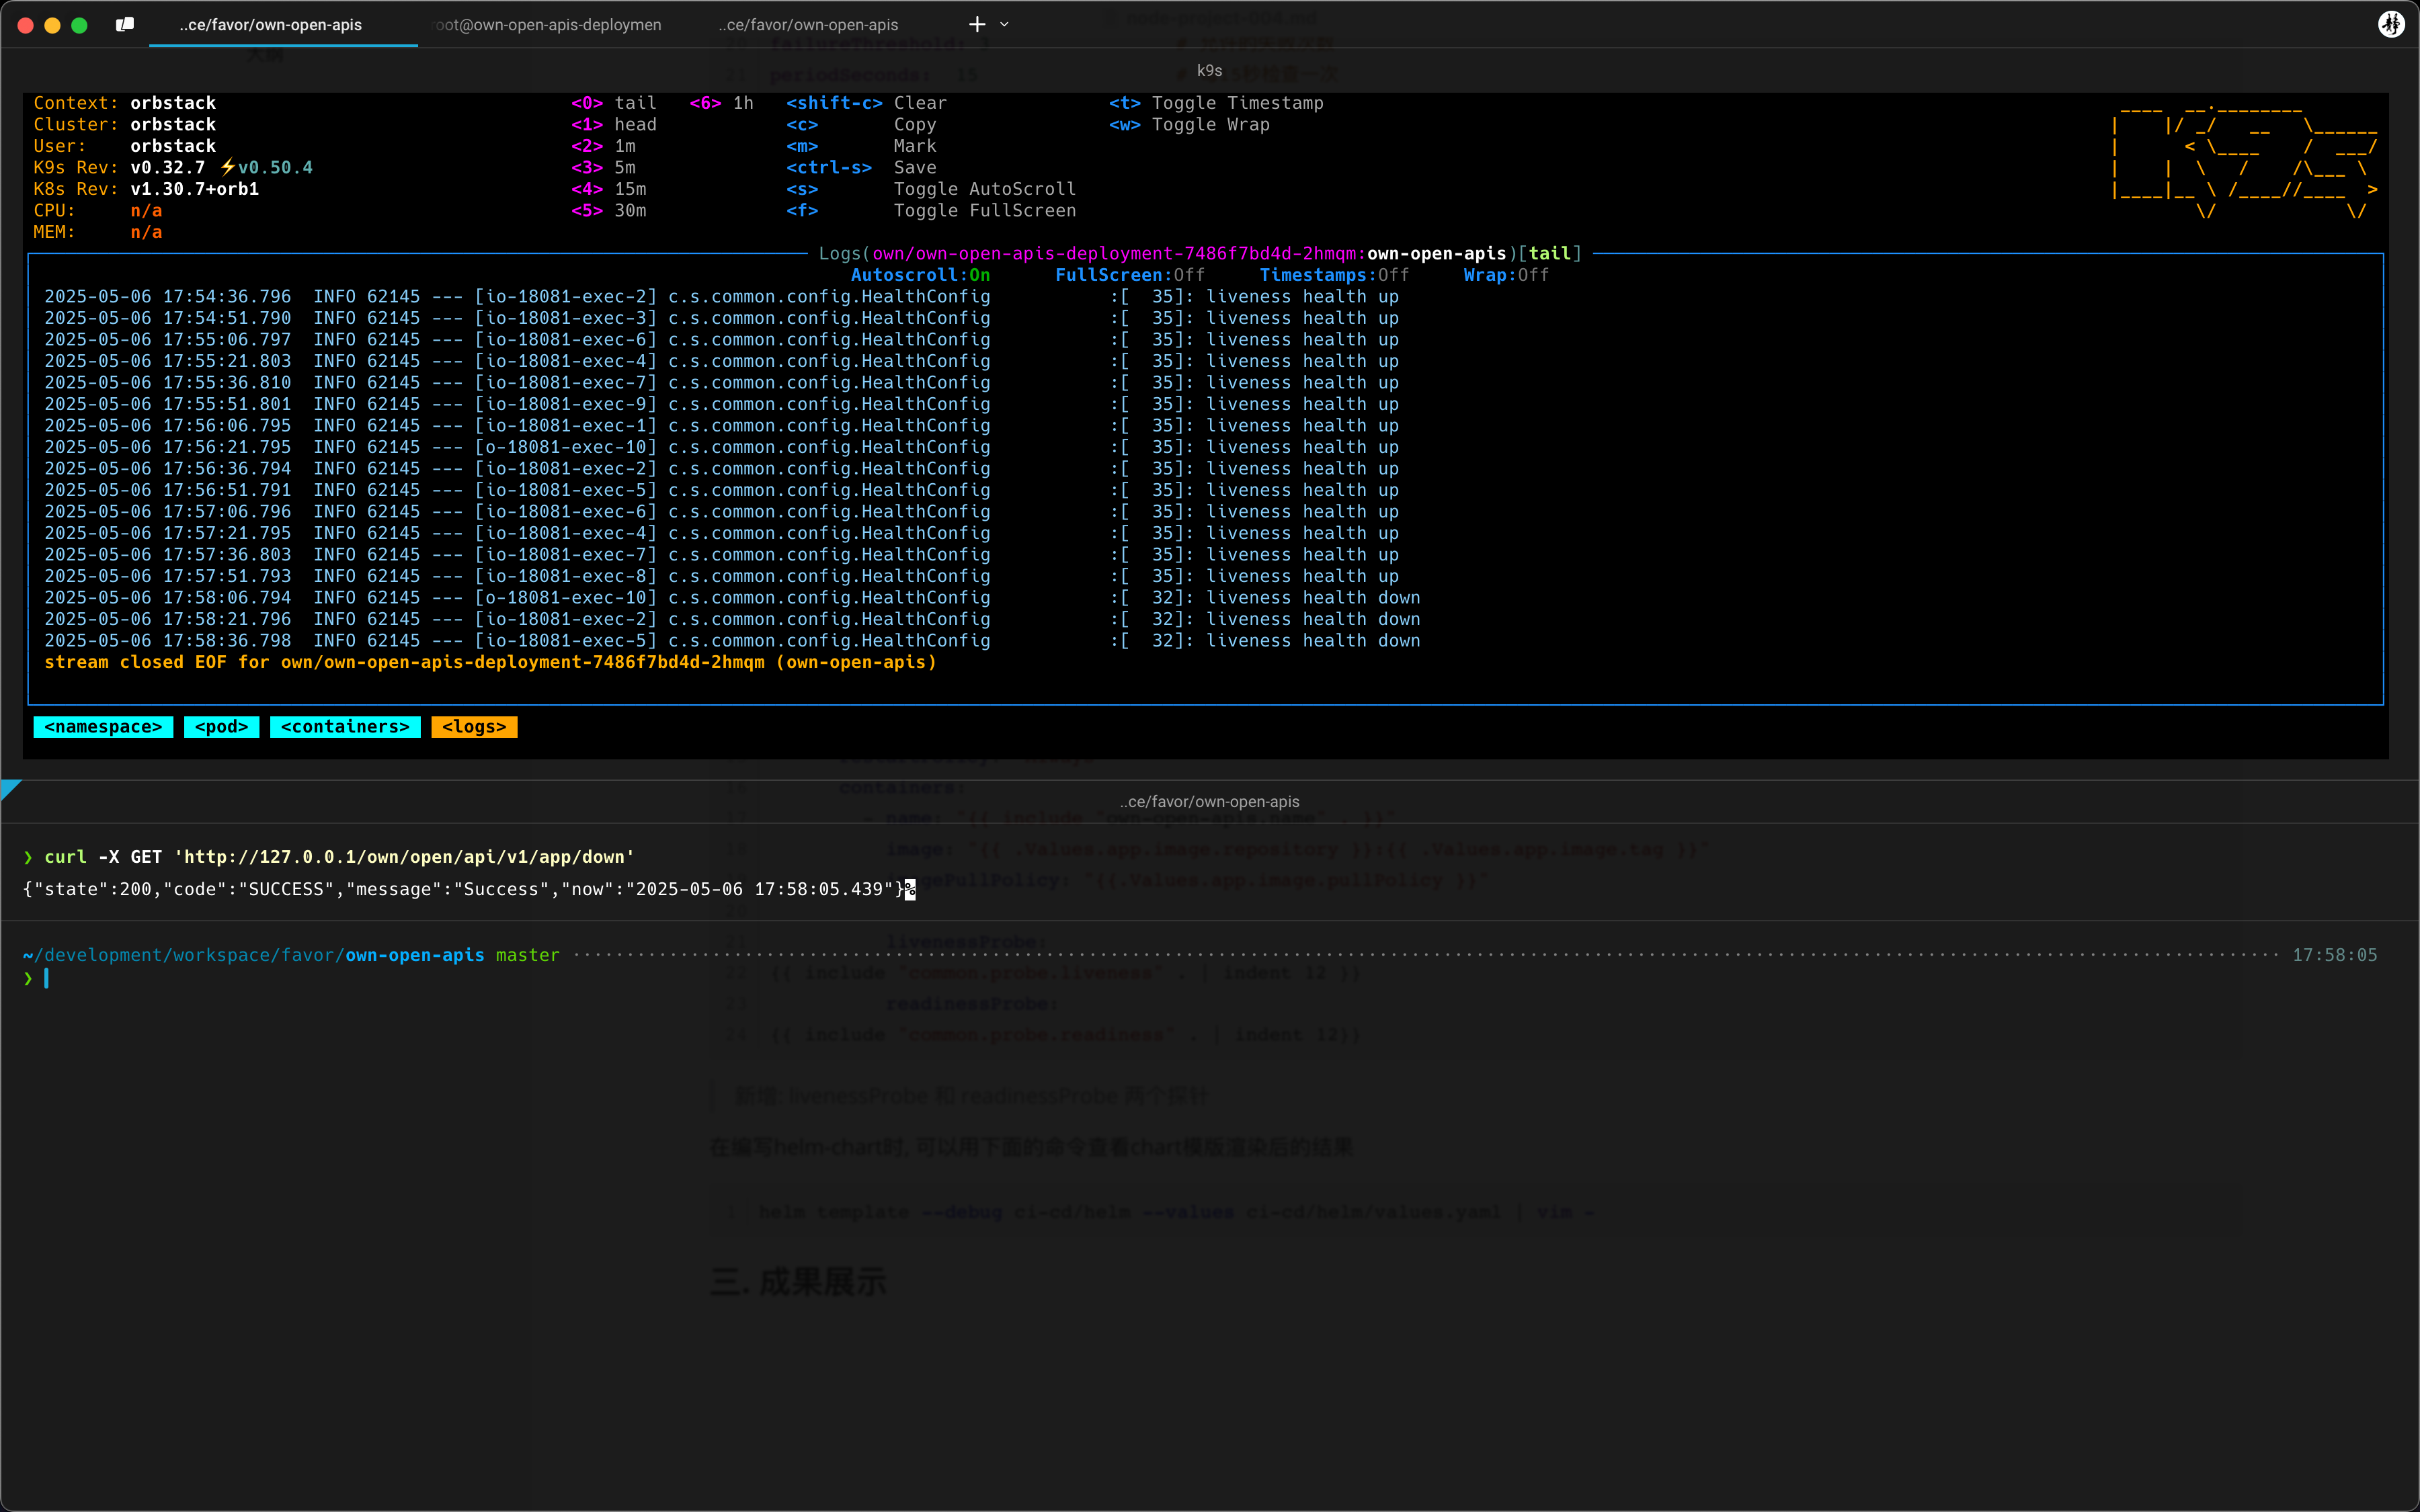The image size is (2420, 1512).
Task: Toggle Autoscroll:On in the logs header
Action: (x=920, y=275)
